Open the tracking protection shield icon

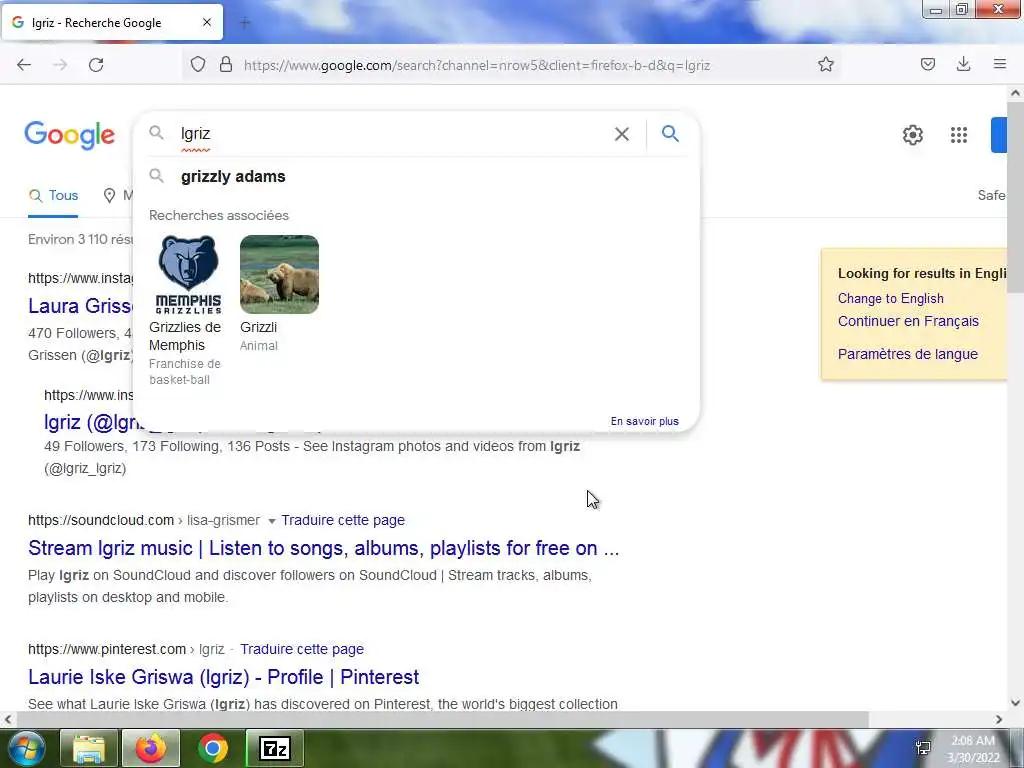click(x=198, y=65)
